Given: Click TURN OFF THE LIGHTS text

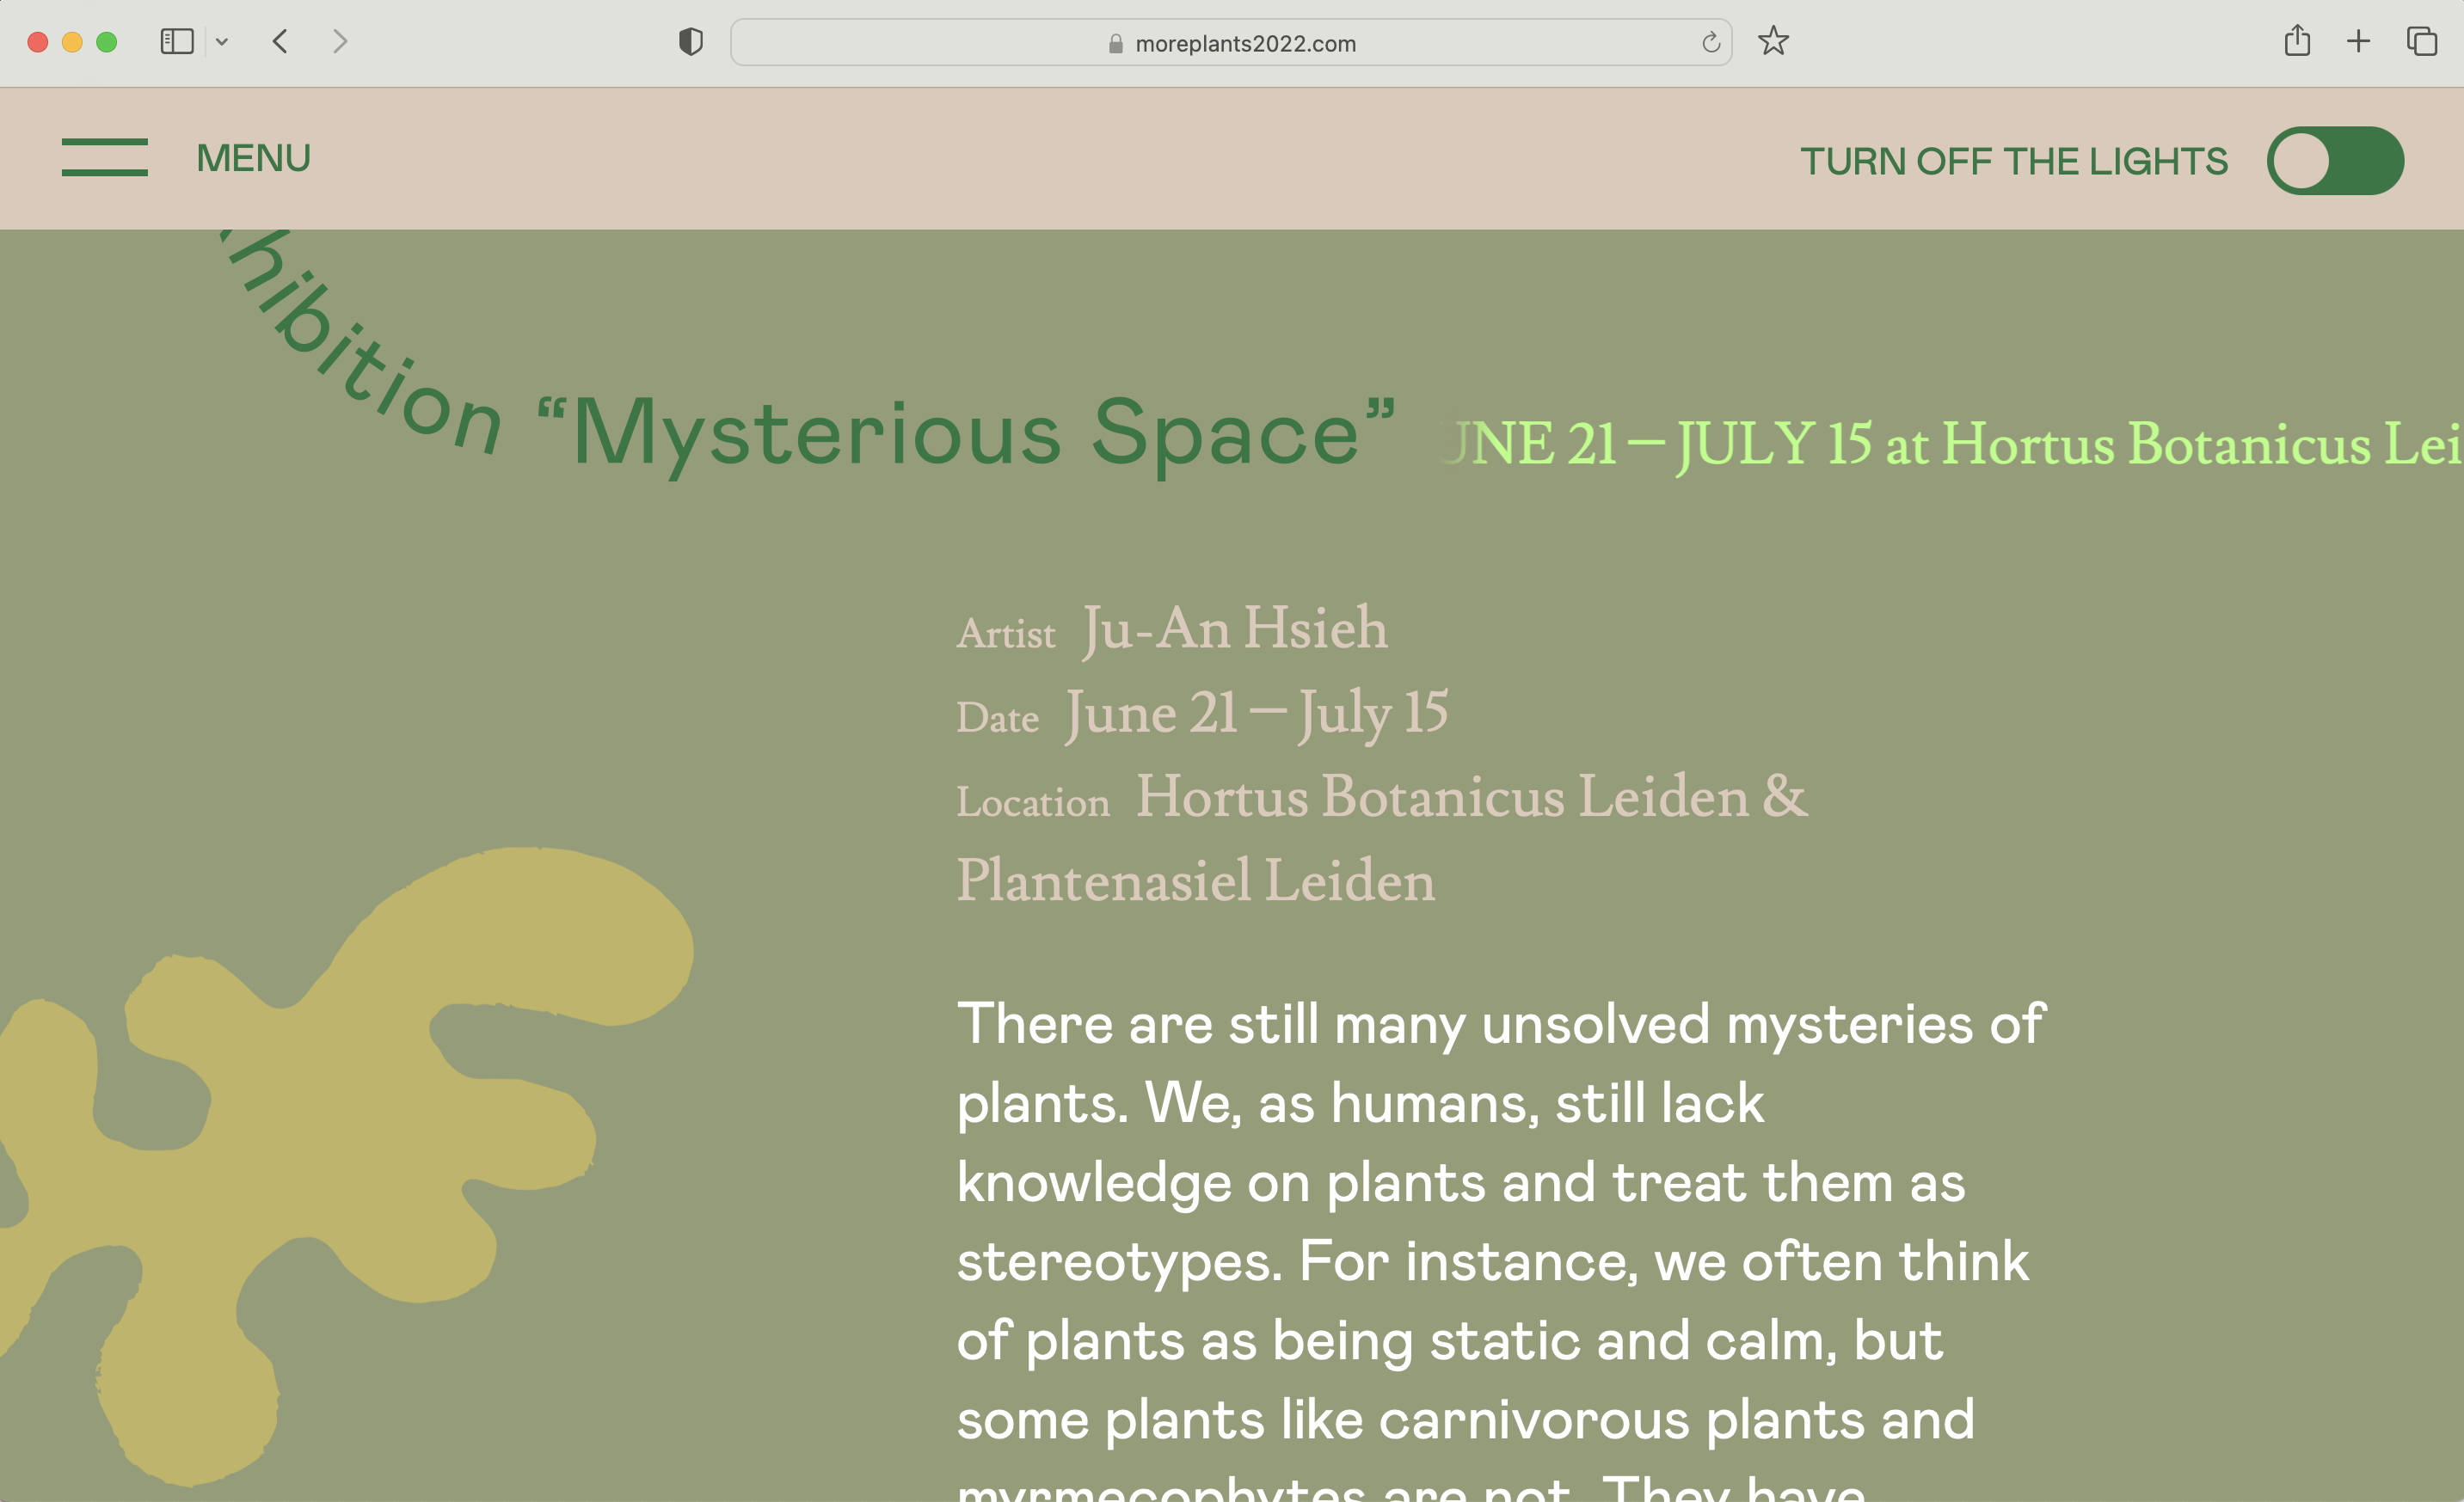Looking at the screenshot, I should [2013, 161].
